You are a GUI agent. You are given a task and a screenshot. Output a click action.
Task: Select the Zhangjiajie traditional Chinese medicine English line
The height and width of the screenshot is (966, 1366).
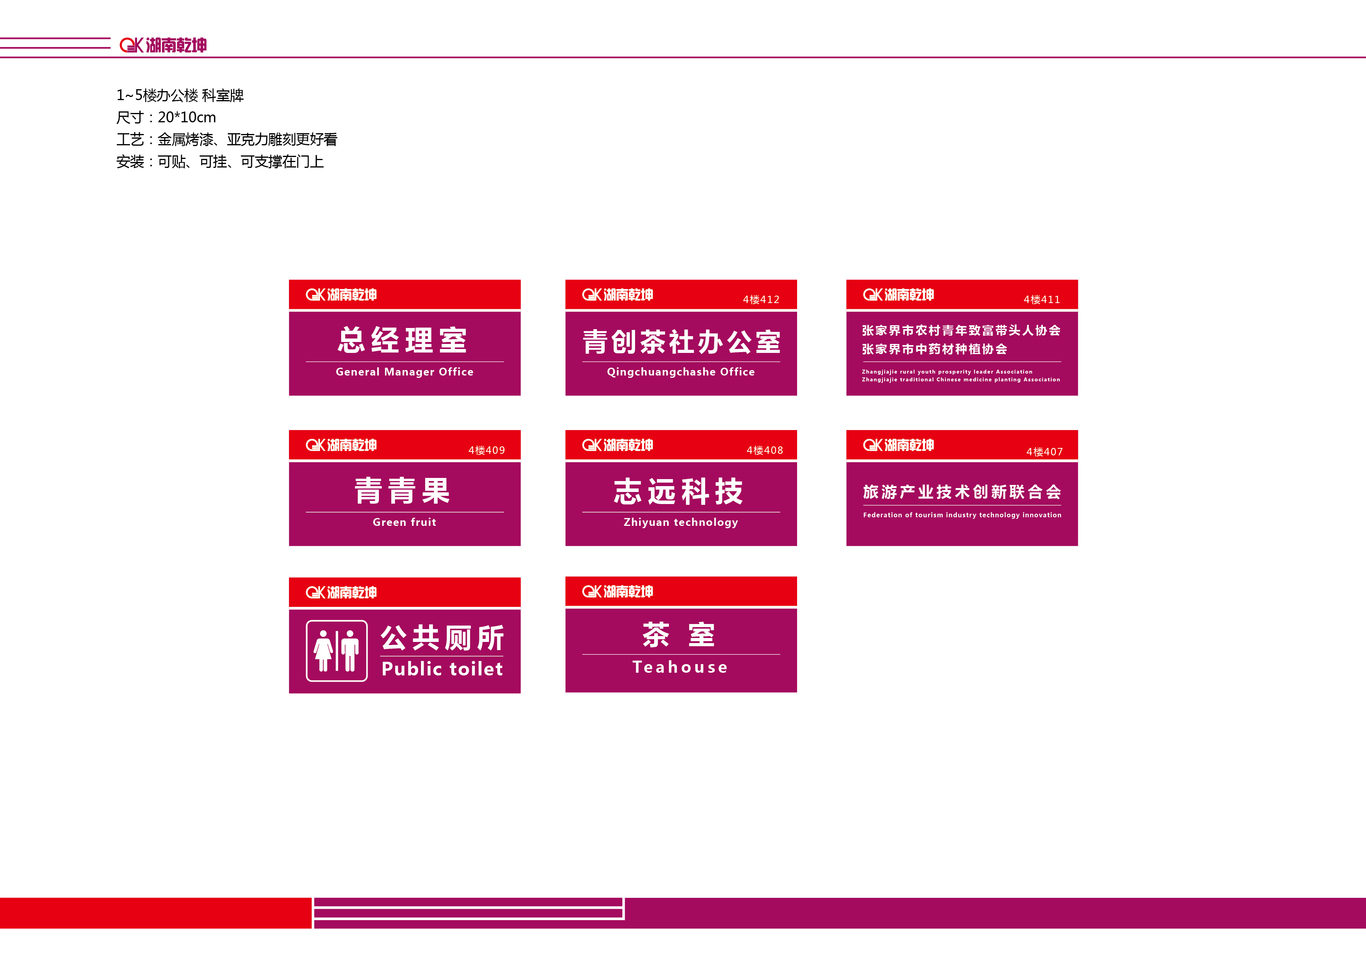tap(961, 379)
